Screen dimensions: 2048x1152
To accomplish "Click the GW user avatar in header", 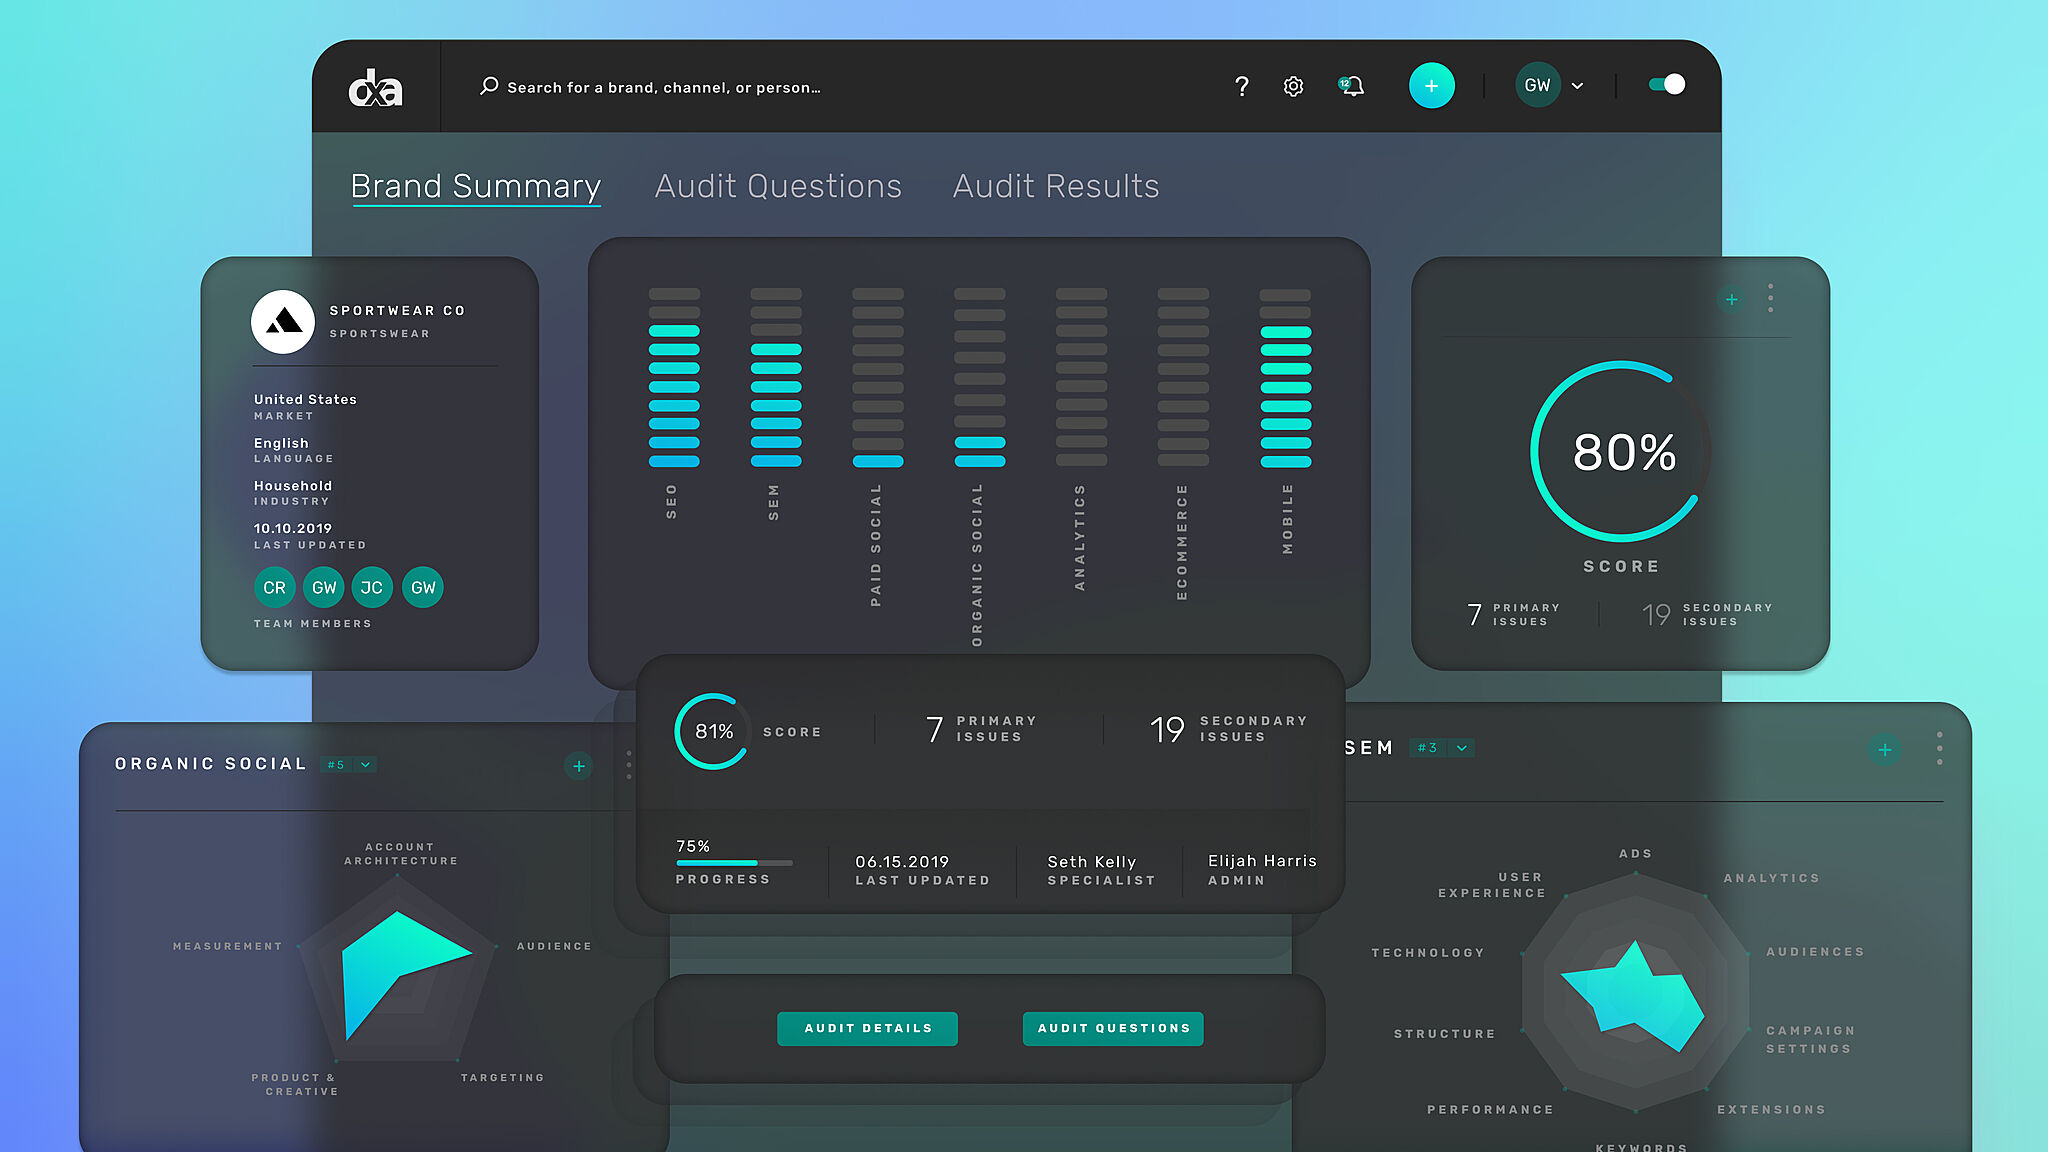I will [1538, 86].
